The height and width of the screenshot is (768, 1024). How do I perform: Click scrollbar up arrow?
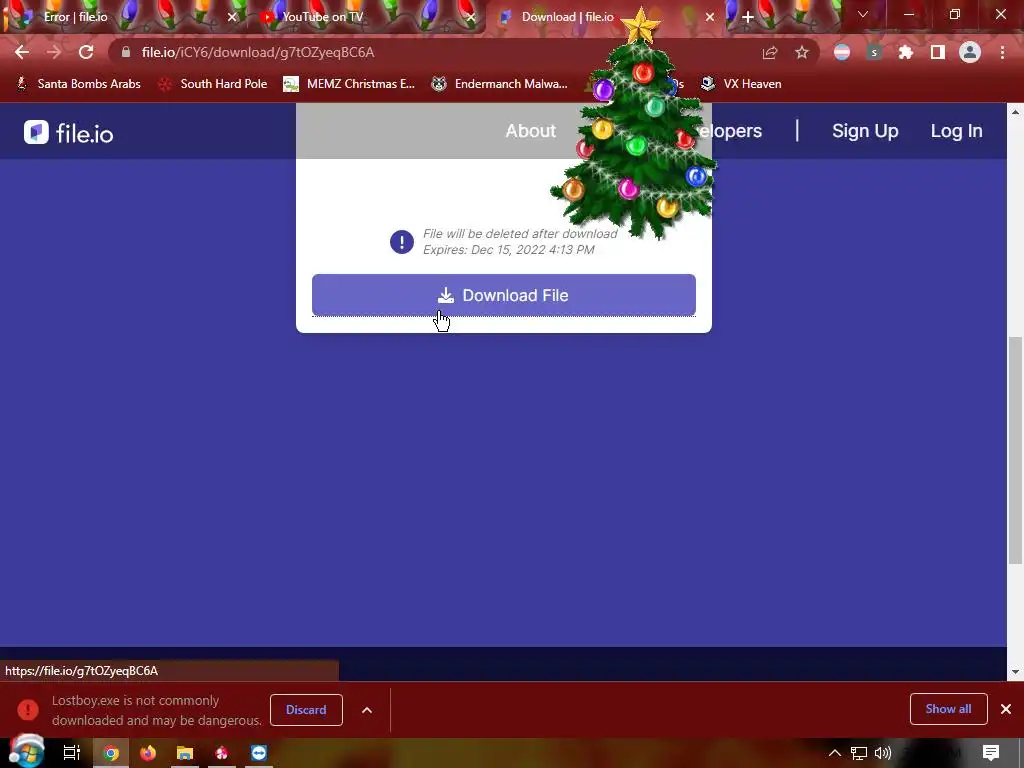(1015, 112)
